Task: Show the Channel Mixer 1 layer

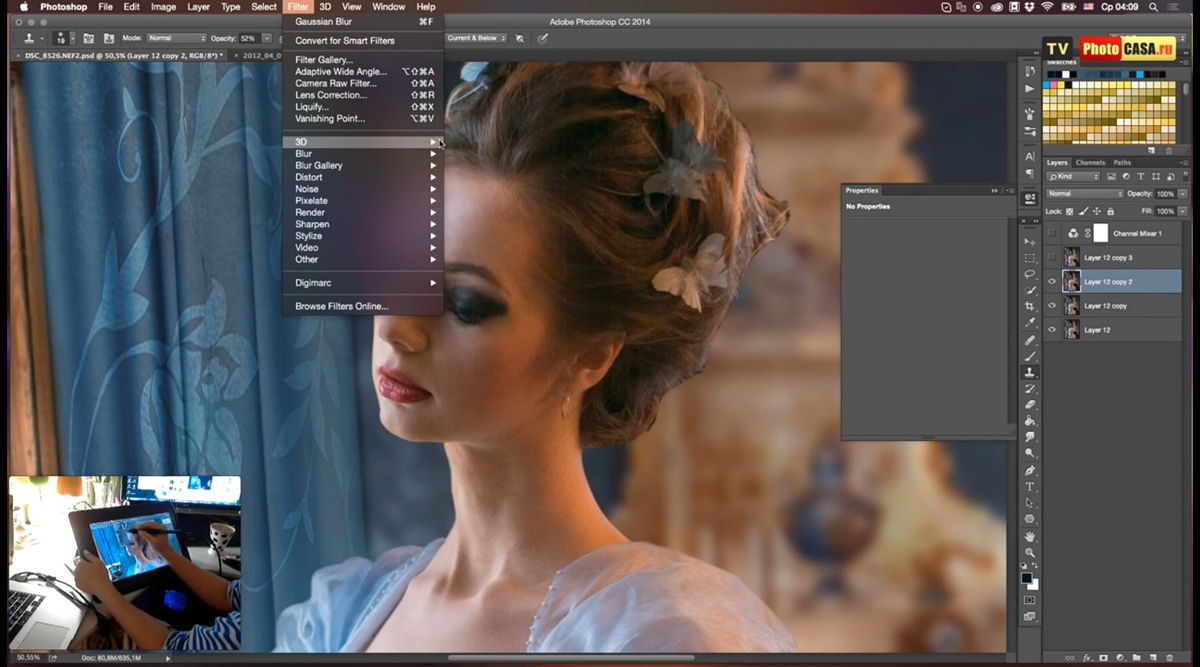Action: tap(1052, 233)
